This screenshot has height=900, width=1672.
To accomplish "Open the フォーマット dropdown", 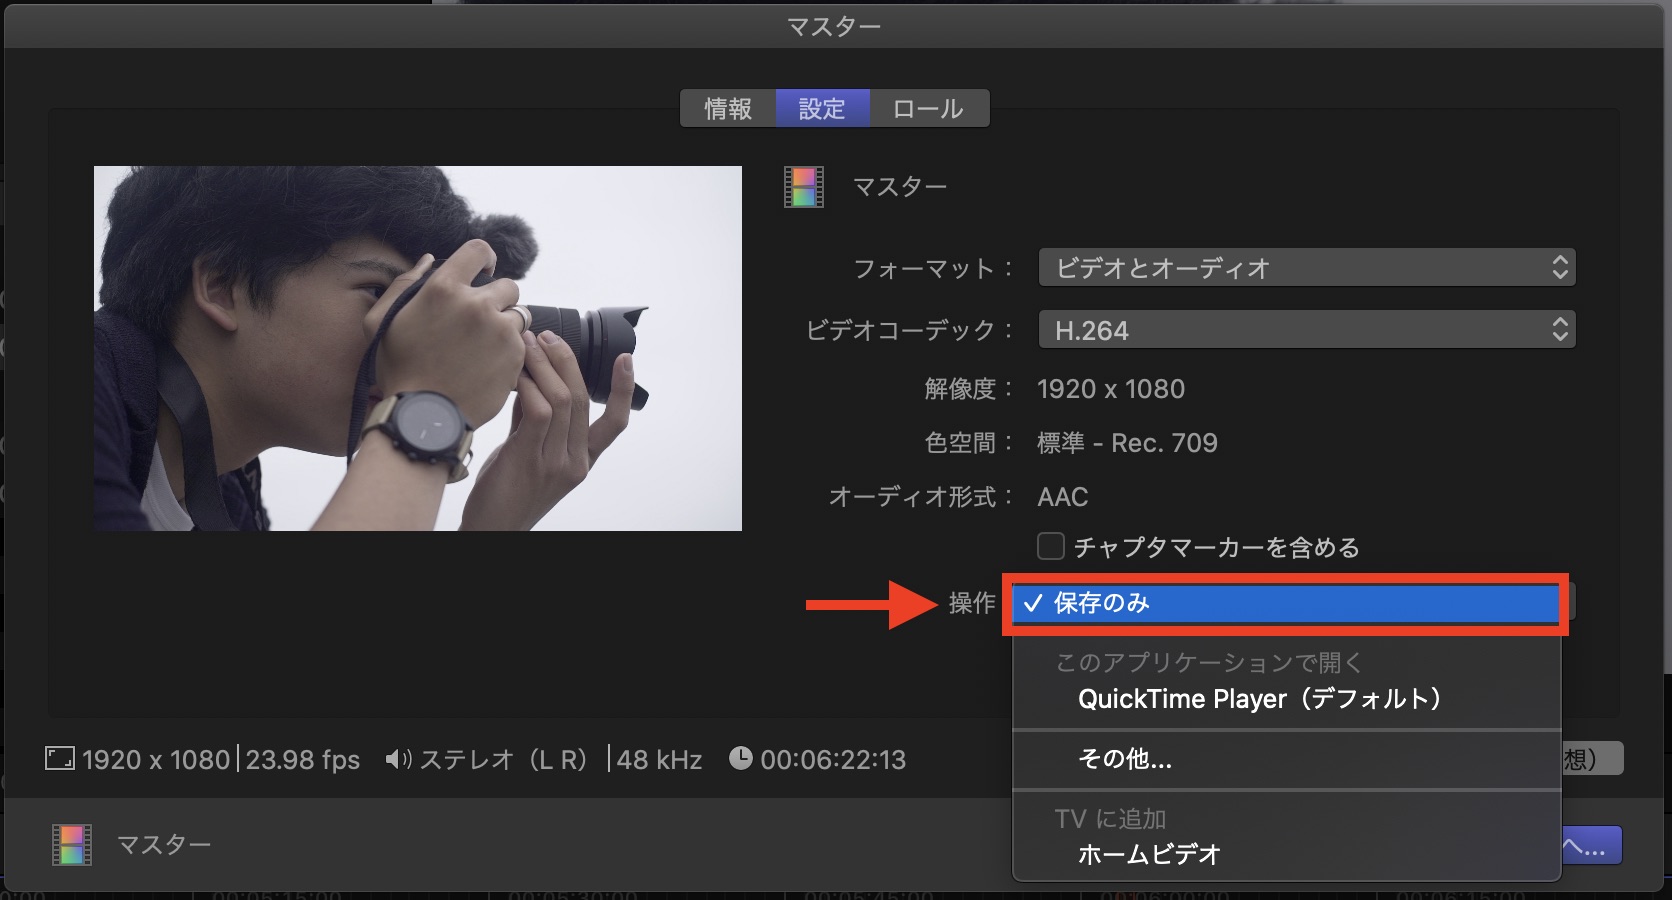I will [1307, 268].
